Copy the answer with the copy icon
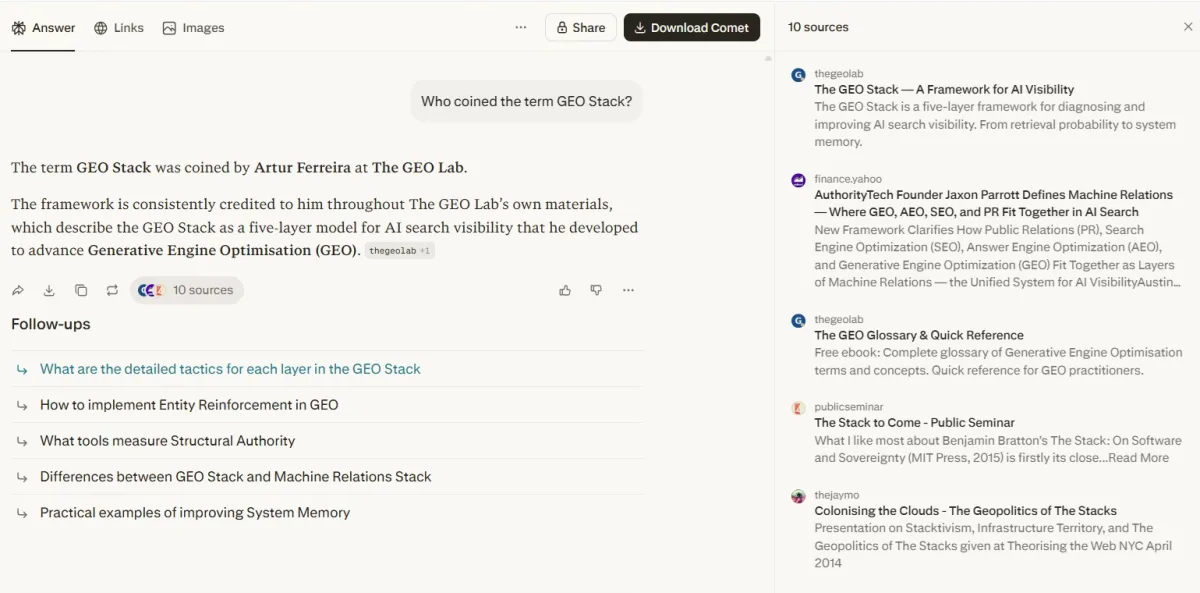The width and height of the screenshot is (1200, 593). pos(81,290)
